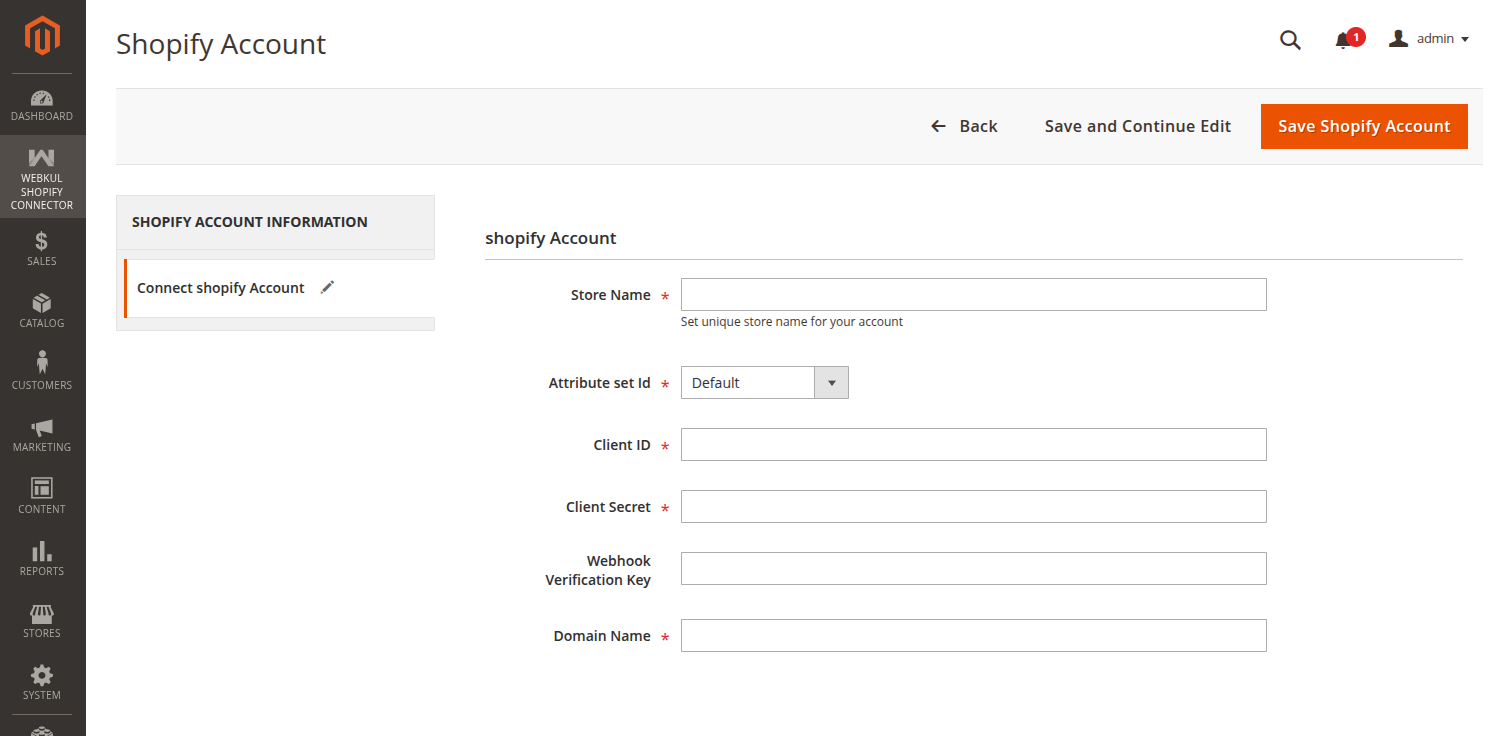Open Webkul Shopify Connector menu
Screen dimensions: 1511x736
pyautogui.click(x=42, y=179)
